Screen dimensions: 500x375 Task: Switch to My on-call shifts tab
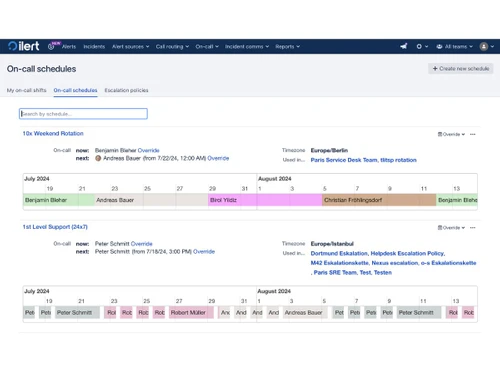pyautogui.click(x=27, y=90)
